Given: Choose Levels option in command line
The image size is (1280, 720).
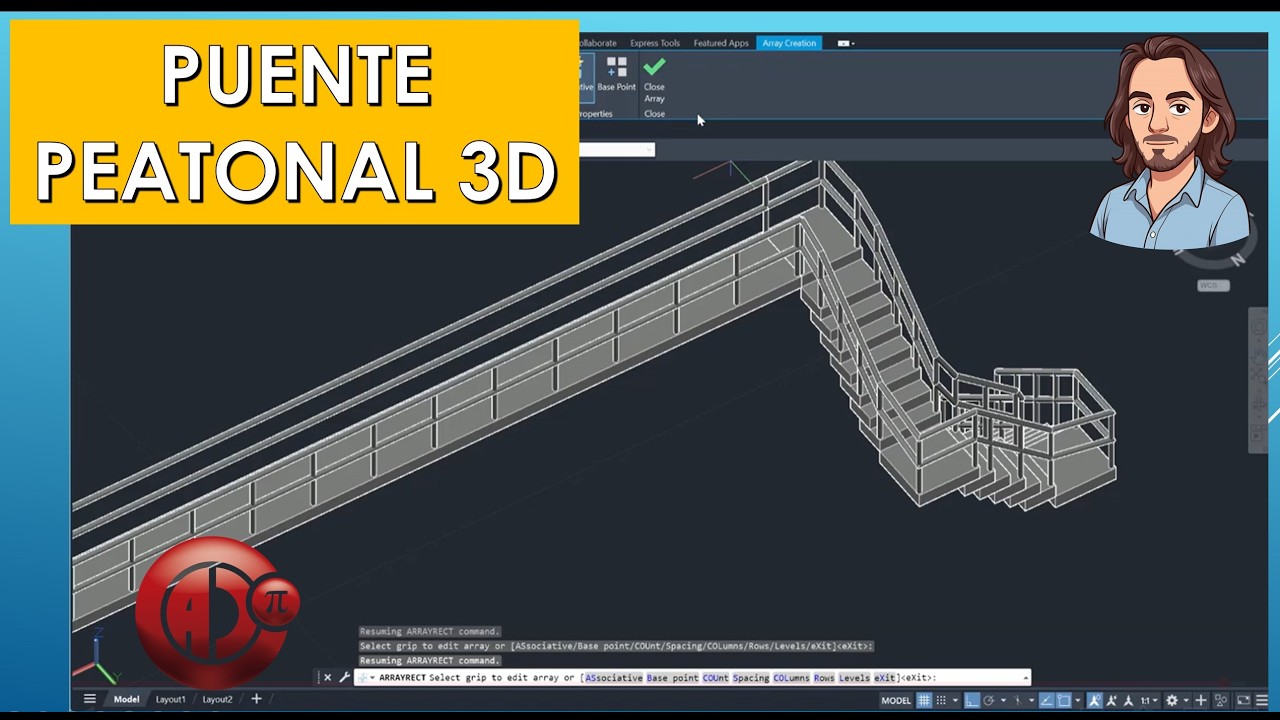Looking at the screenshot, I should point(854,677).
